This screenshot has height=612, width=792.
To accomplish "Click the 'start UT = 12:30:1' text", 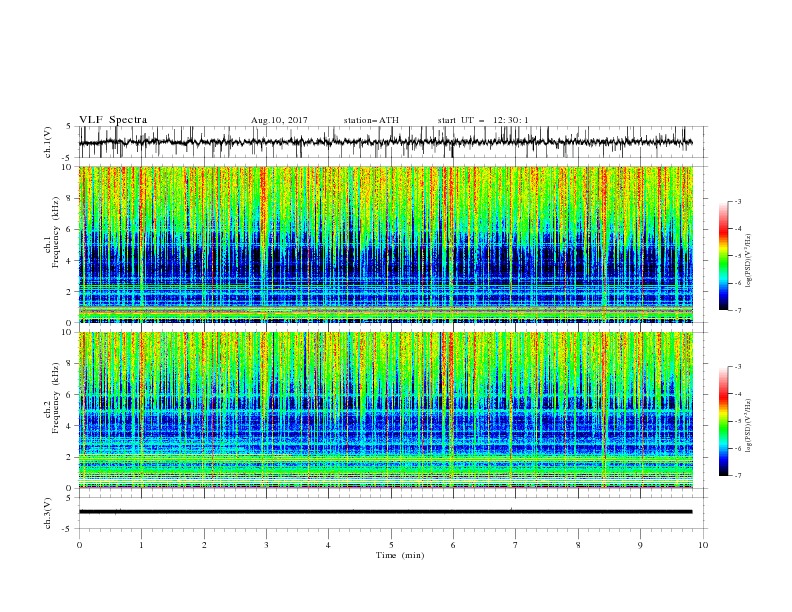I will pos(483,120).
